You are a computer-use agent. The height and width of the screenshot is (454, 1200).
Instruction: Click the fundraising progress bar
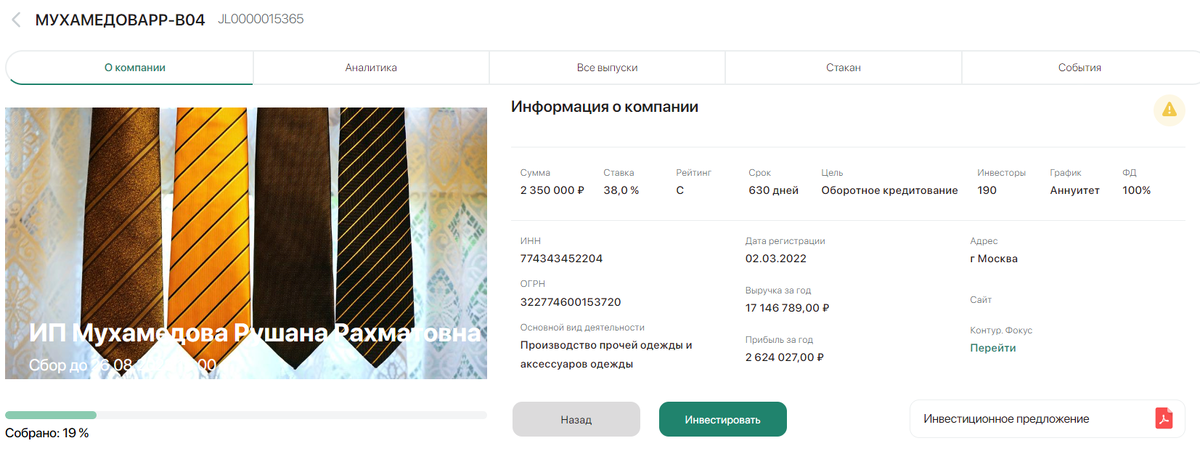246,414
